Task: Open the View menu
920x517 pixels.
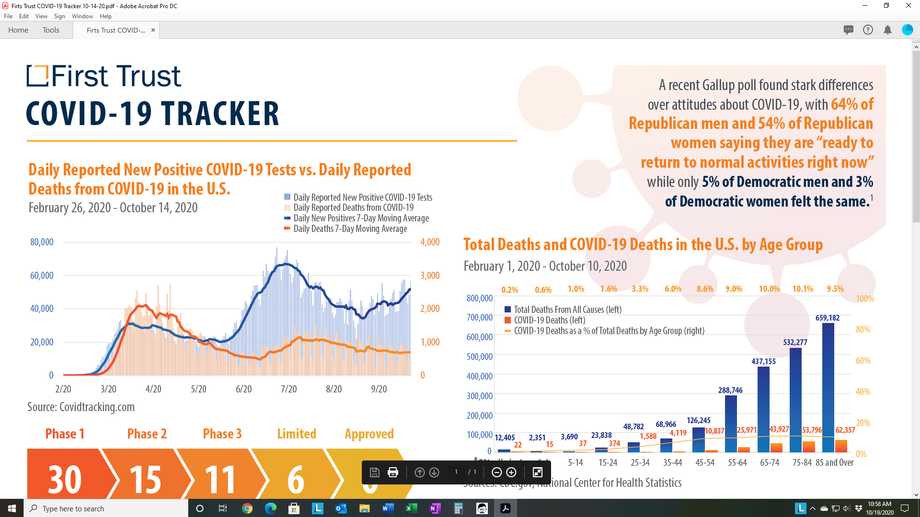Action: (41, 16)
